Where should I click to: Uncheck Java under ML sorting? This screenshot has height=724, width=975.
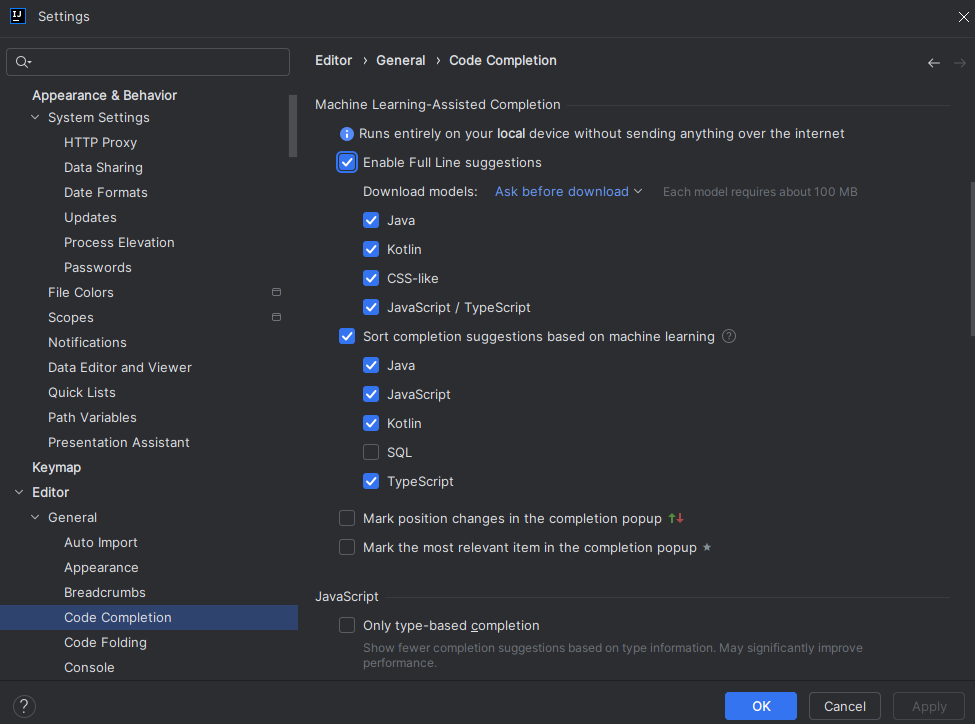click(371, 365)
